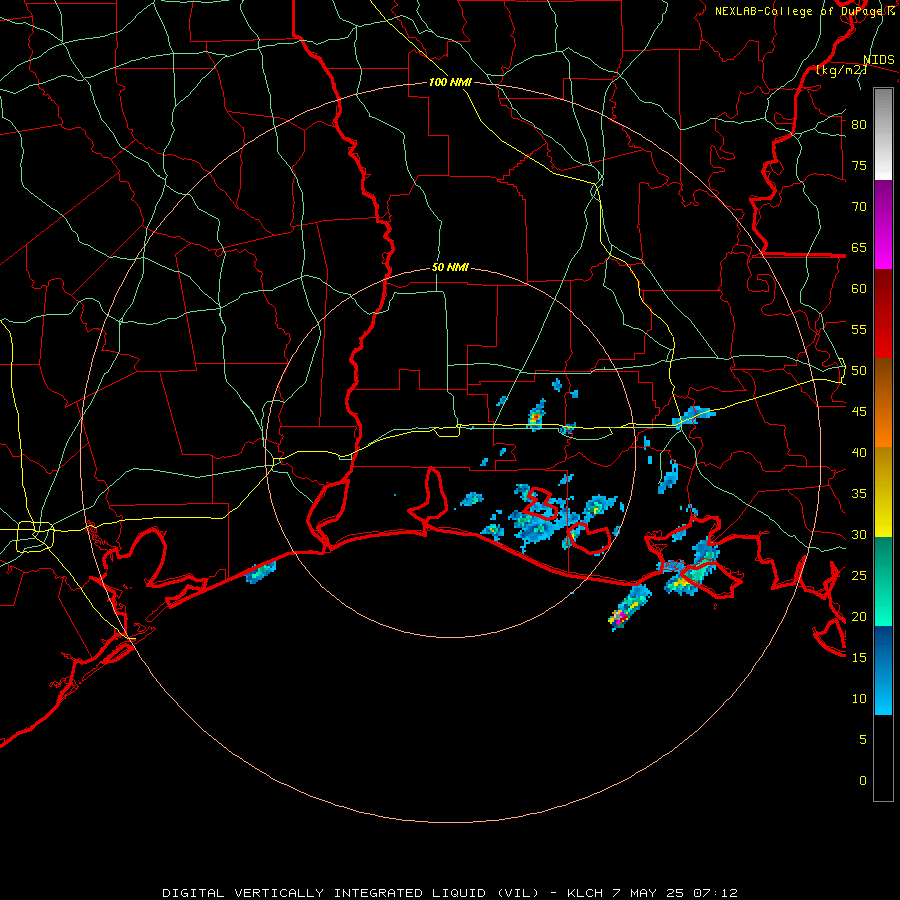The image size is (900, 900).
Task: Click the 40 scale value
Action: tap(859, 452)
